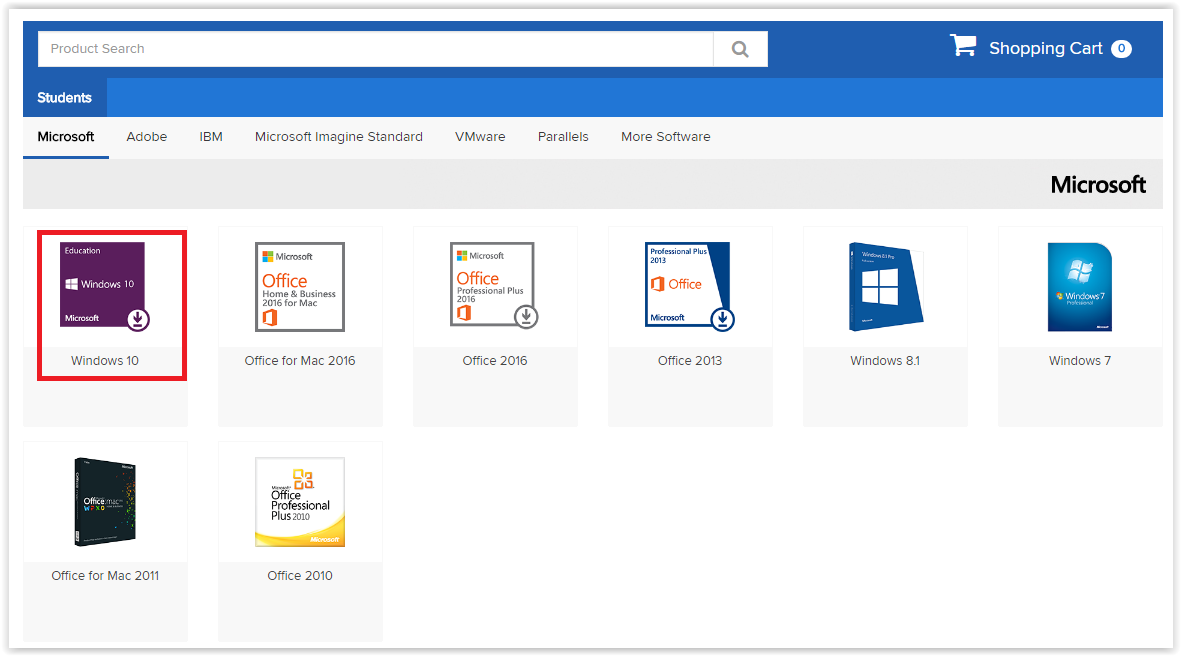Click the cart item count badge
This screenshot has height=656, width=1181.
[1121, 48]
